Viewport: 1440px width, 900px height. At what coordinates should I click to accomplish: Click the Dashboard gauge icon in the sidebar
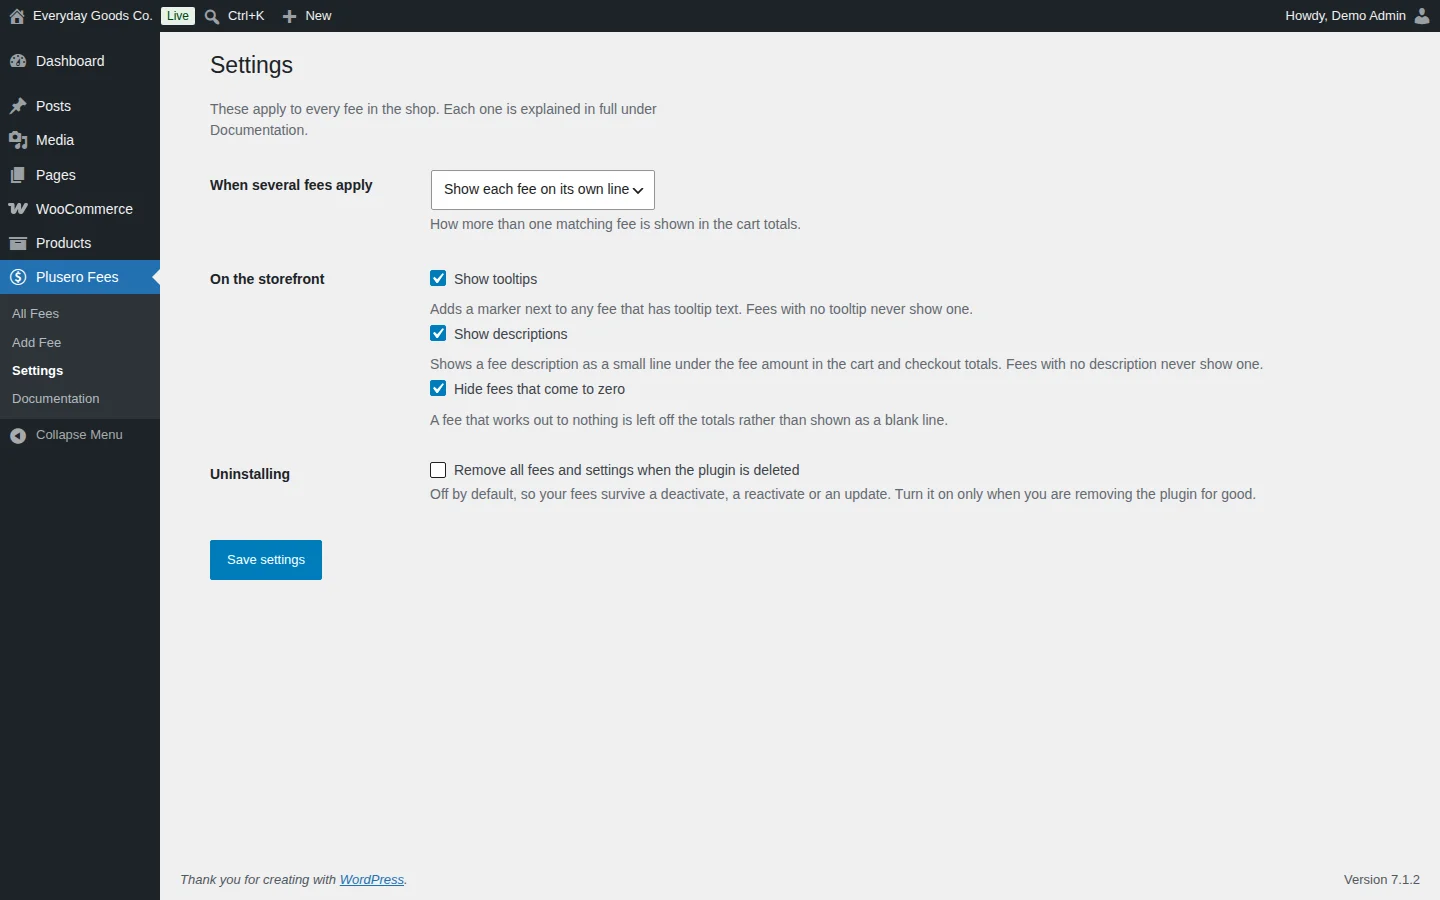pyautogui.click(x=18, y=61)
